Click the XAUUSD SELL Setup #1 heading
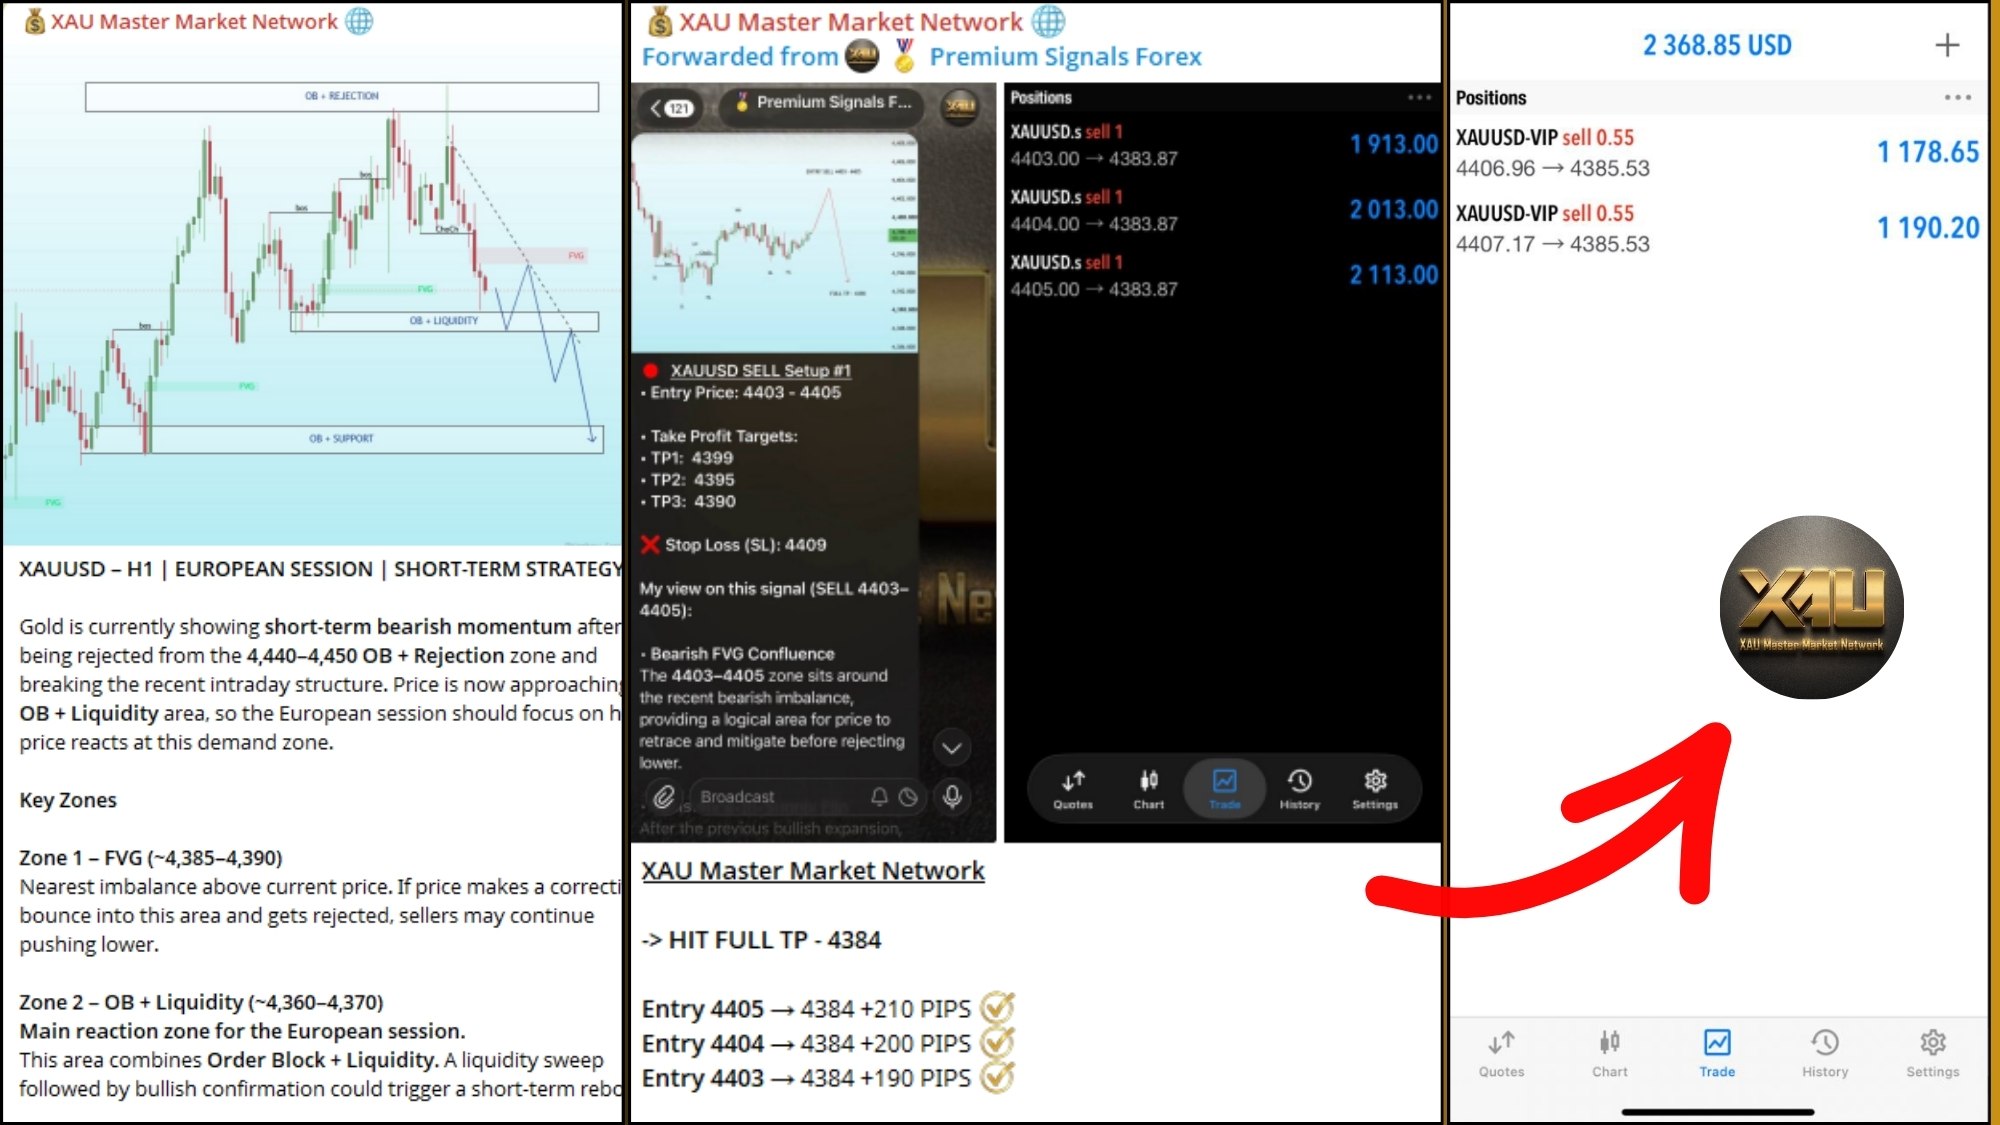This screenshot has height=1125, width=2000. (760, 370)
